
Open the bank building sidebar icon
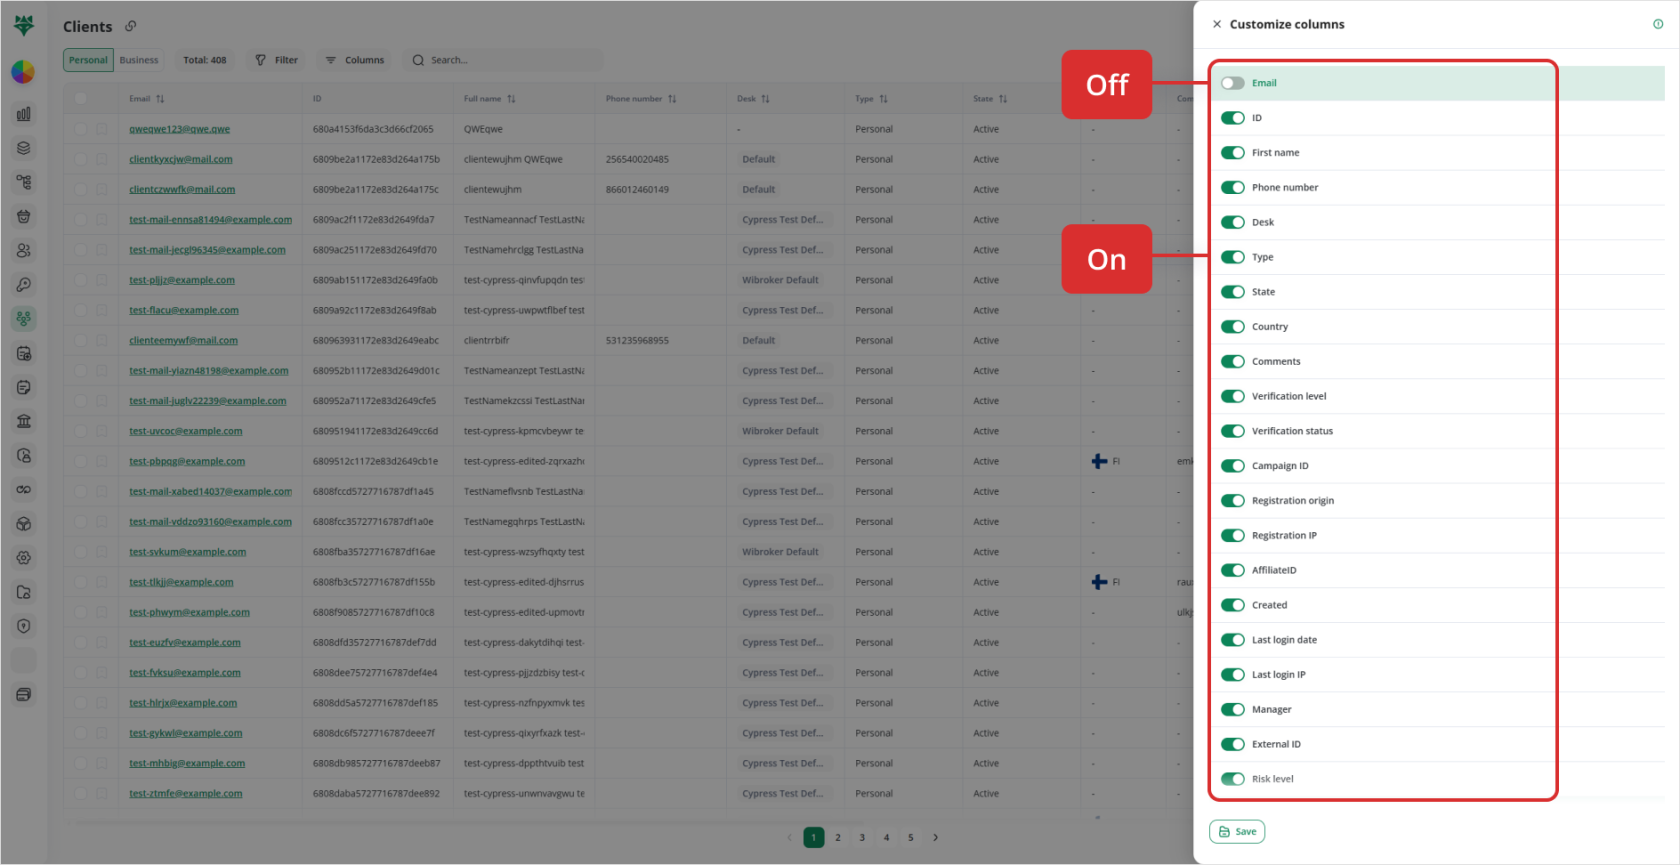(x=24, y=421)
